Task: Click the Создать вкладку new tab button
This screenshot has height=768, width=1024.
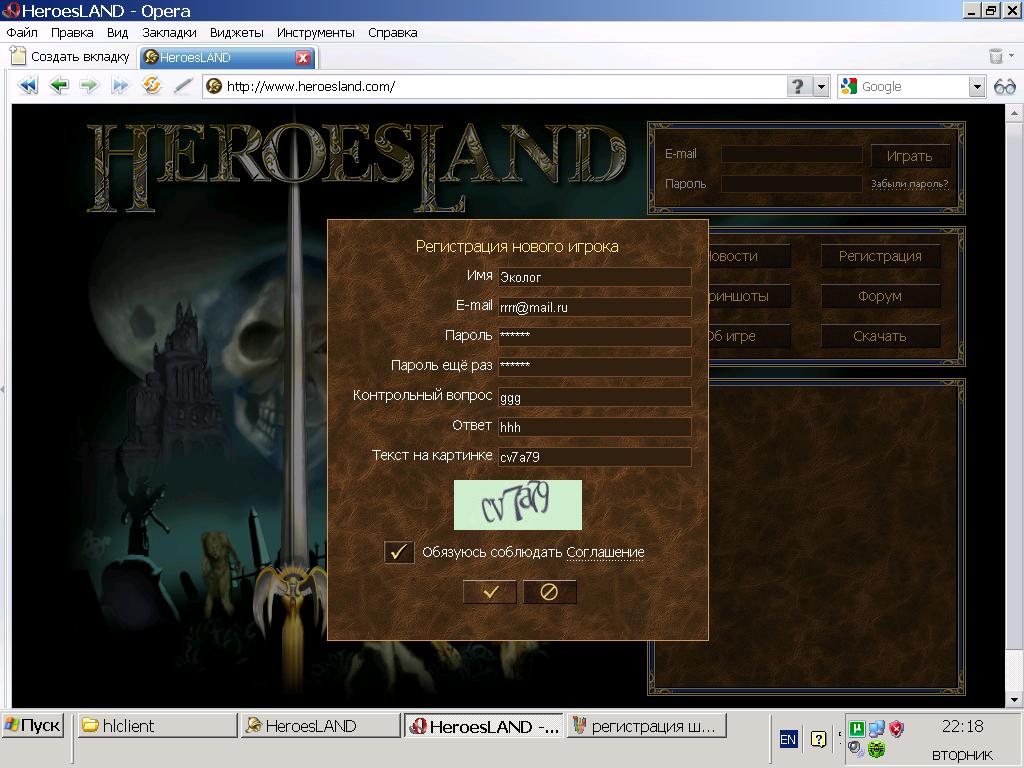Action: [70, 57]
